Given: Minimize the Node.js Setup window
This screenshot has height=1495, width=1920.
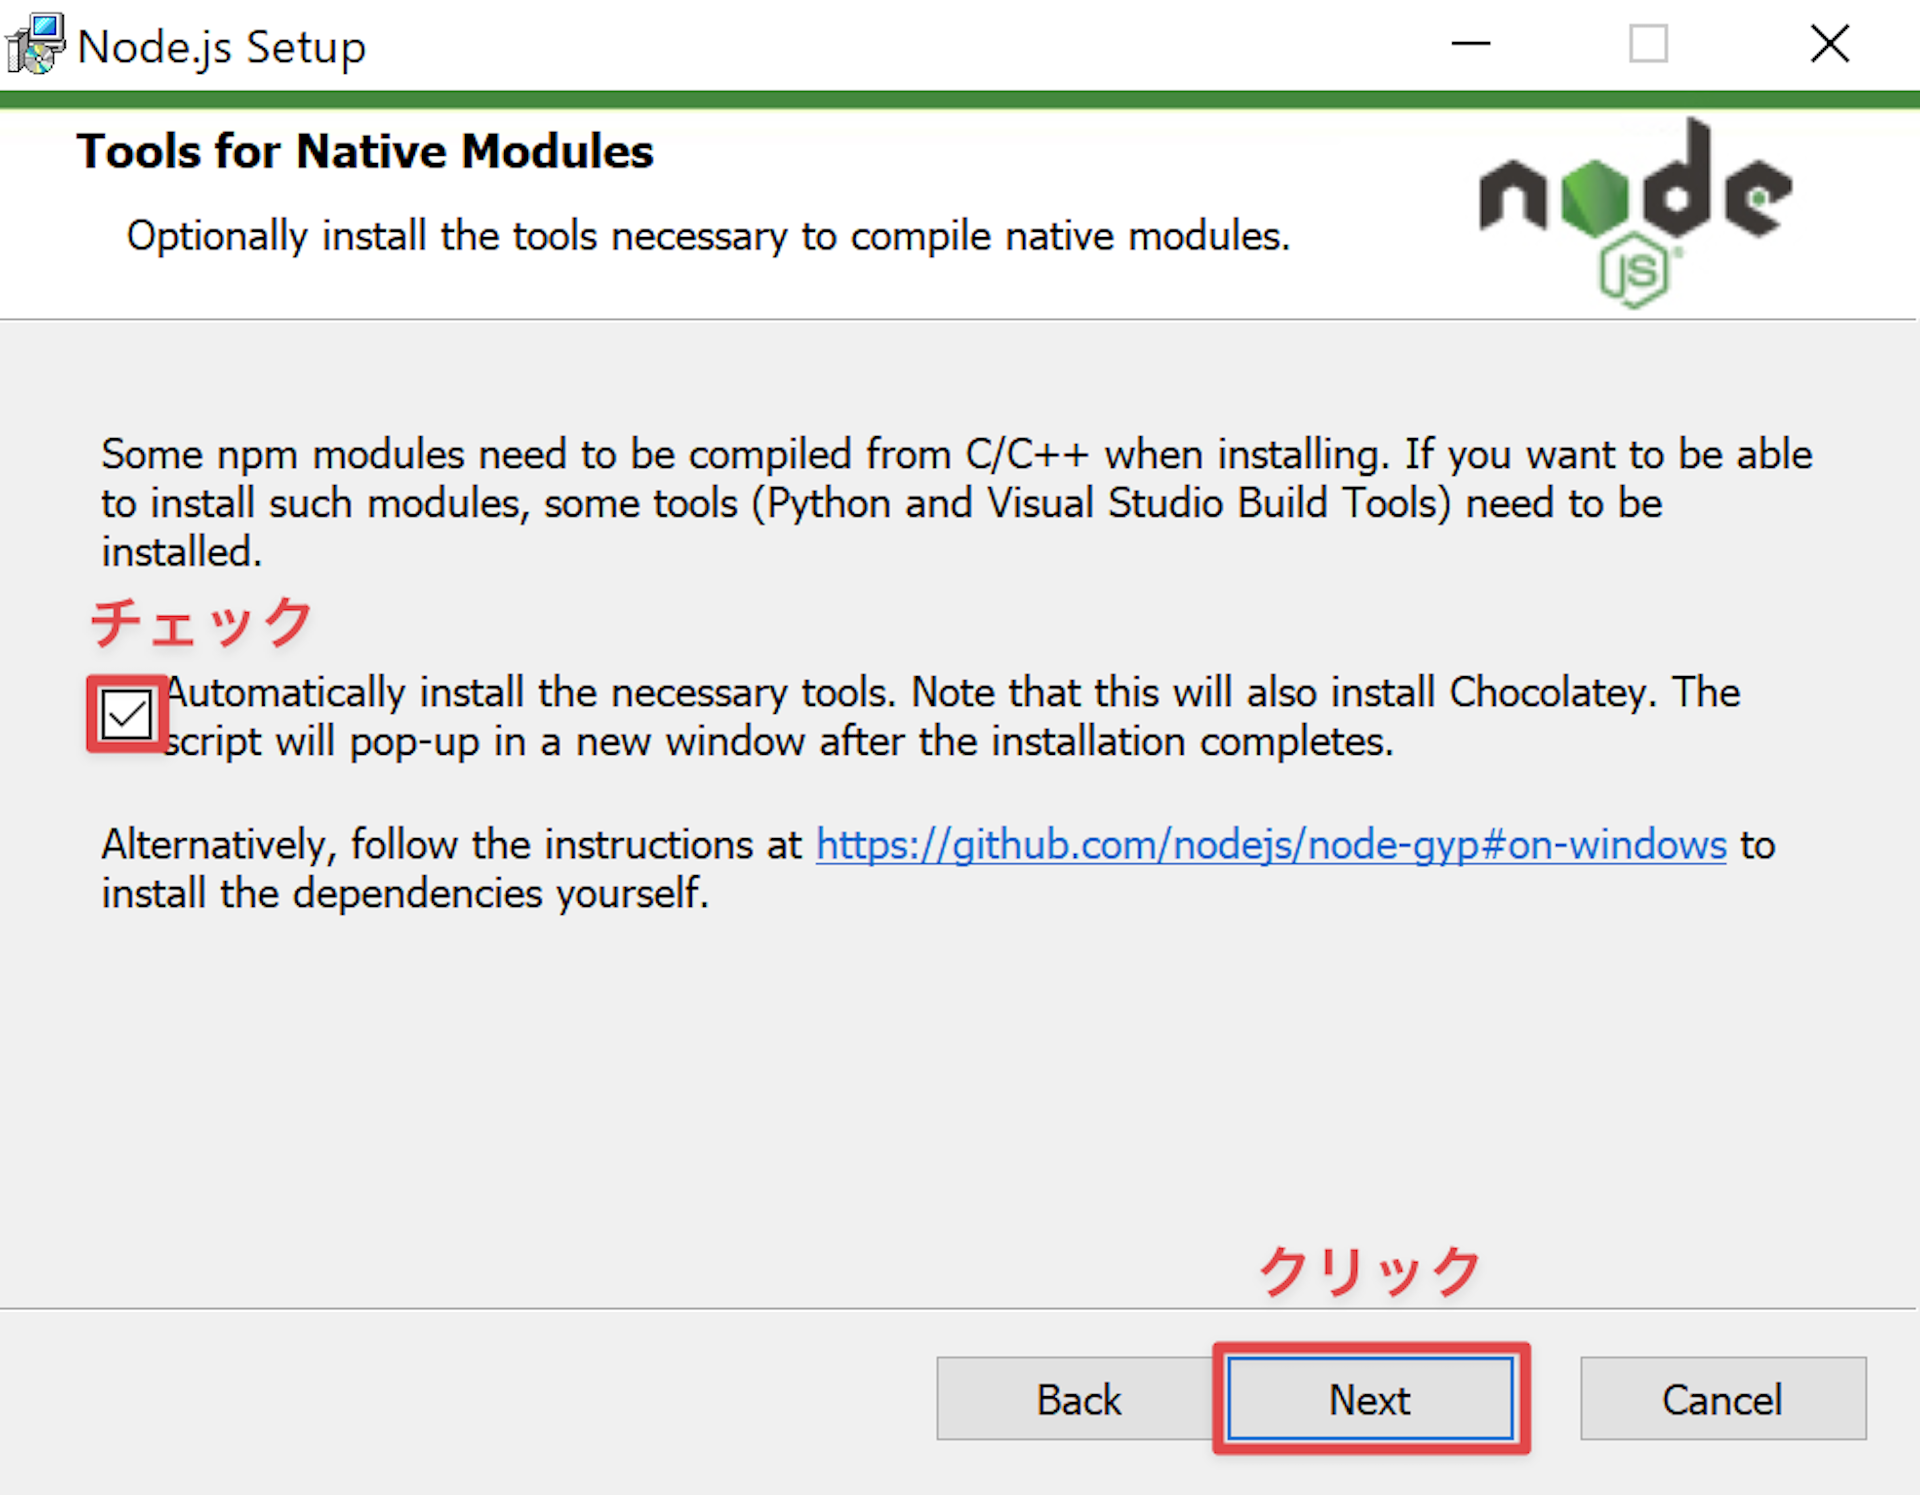Looking at the screenshot, I should point(1470,44).
